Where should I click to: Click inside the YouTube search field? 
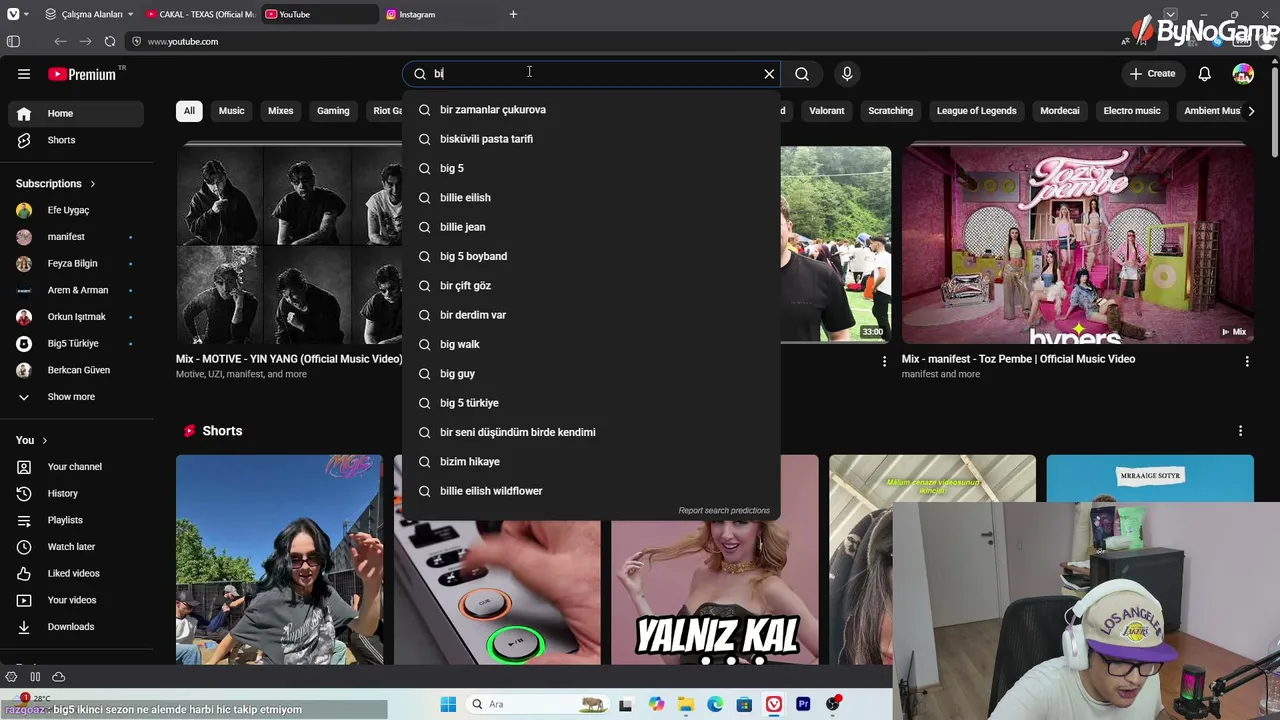pos(590,74)
